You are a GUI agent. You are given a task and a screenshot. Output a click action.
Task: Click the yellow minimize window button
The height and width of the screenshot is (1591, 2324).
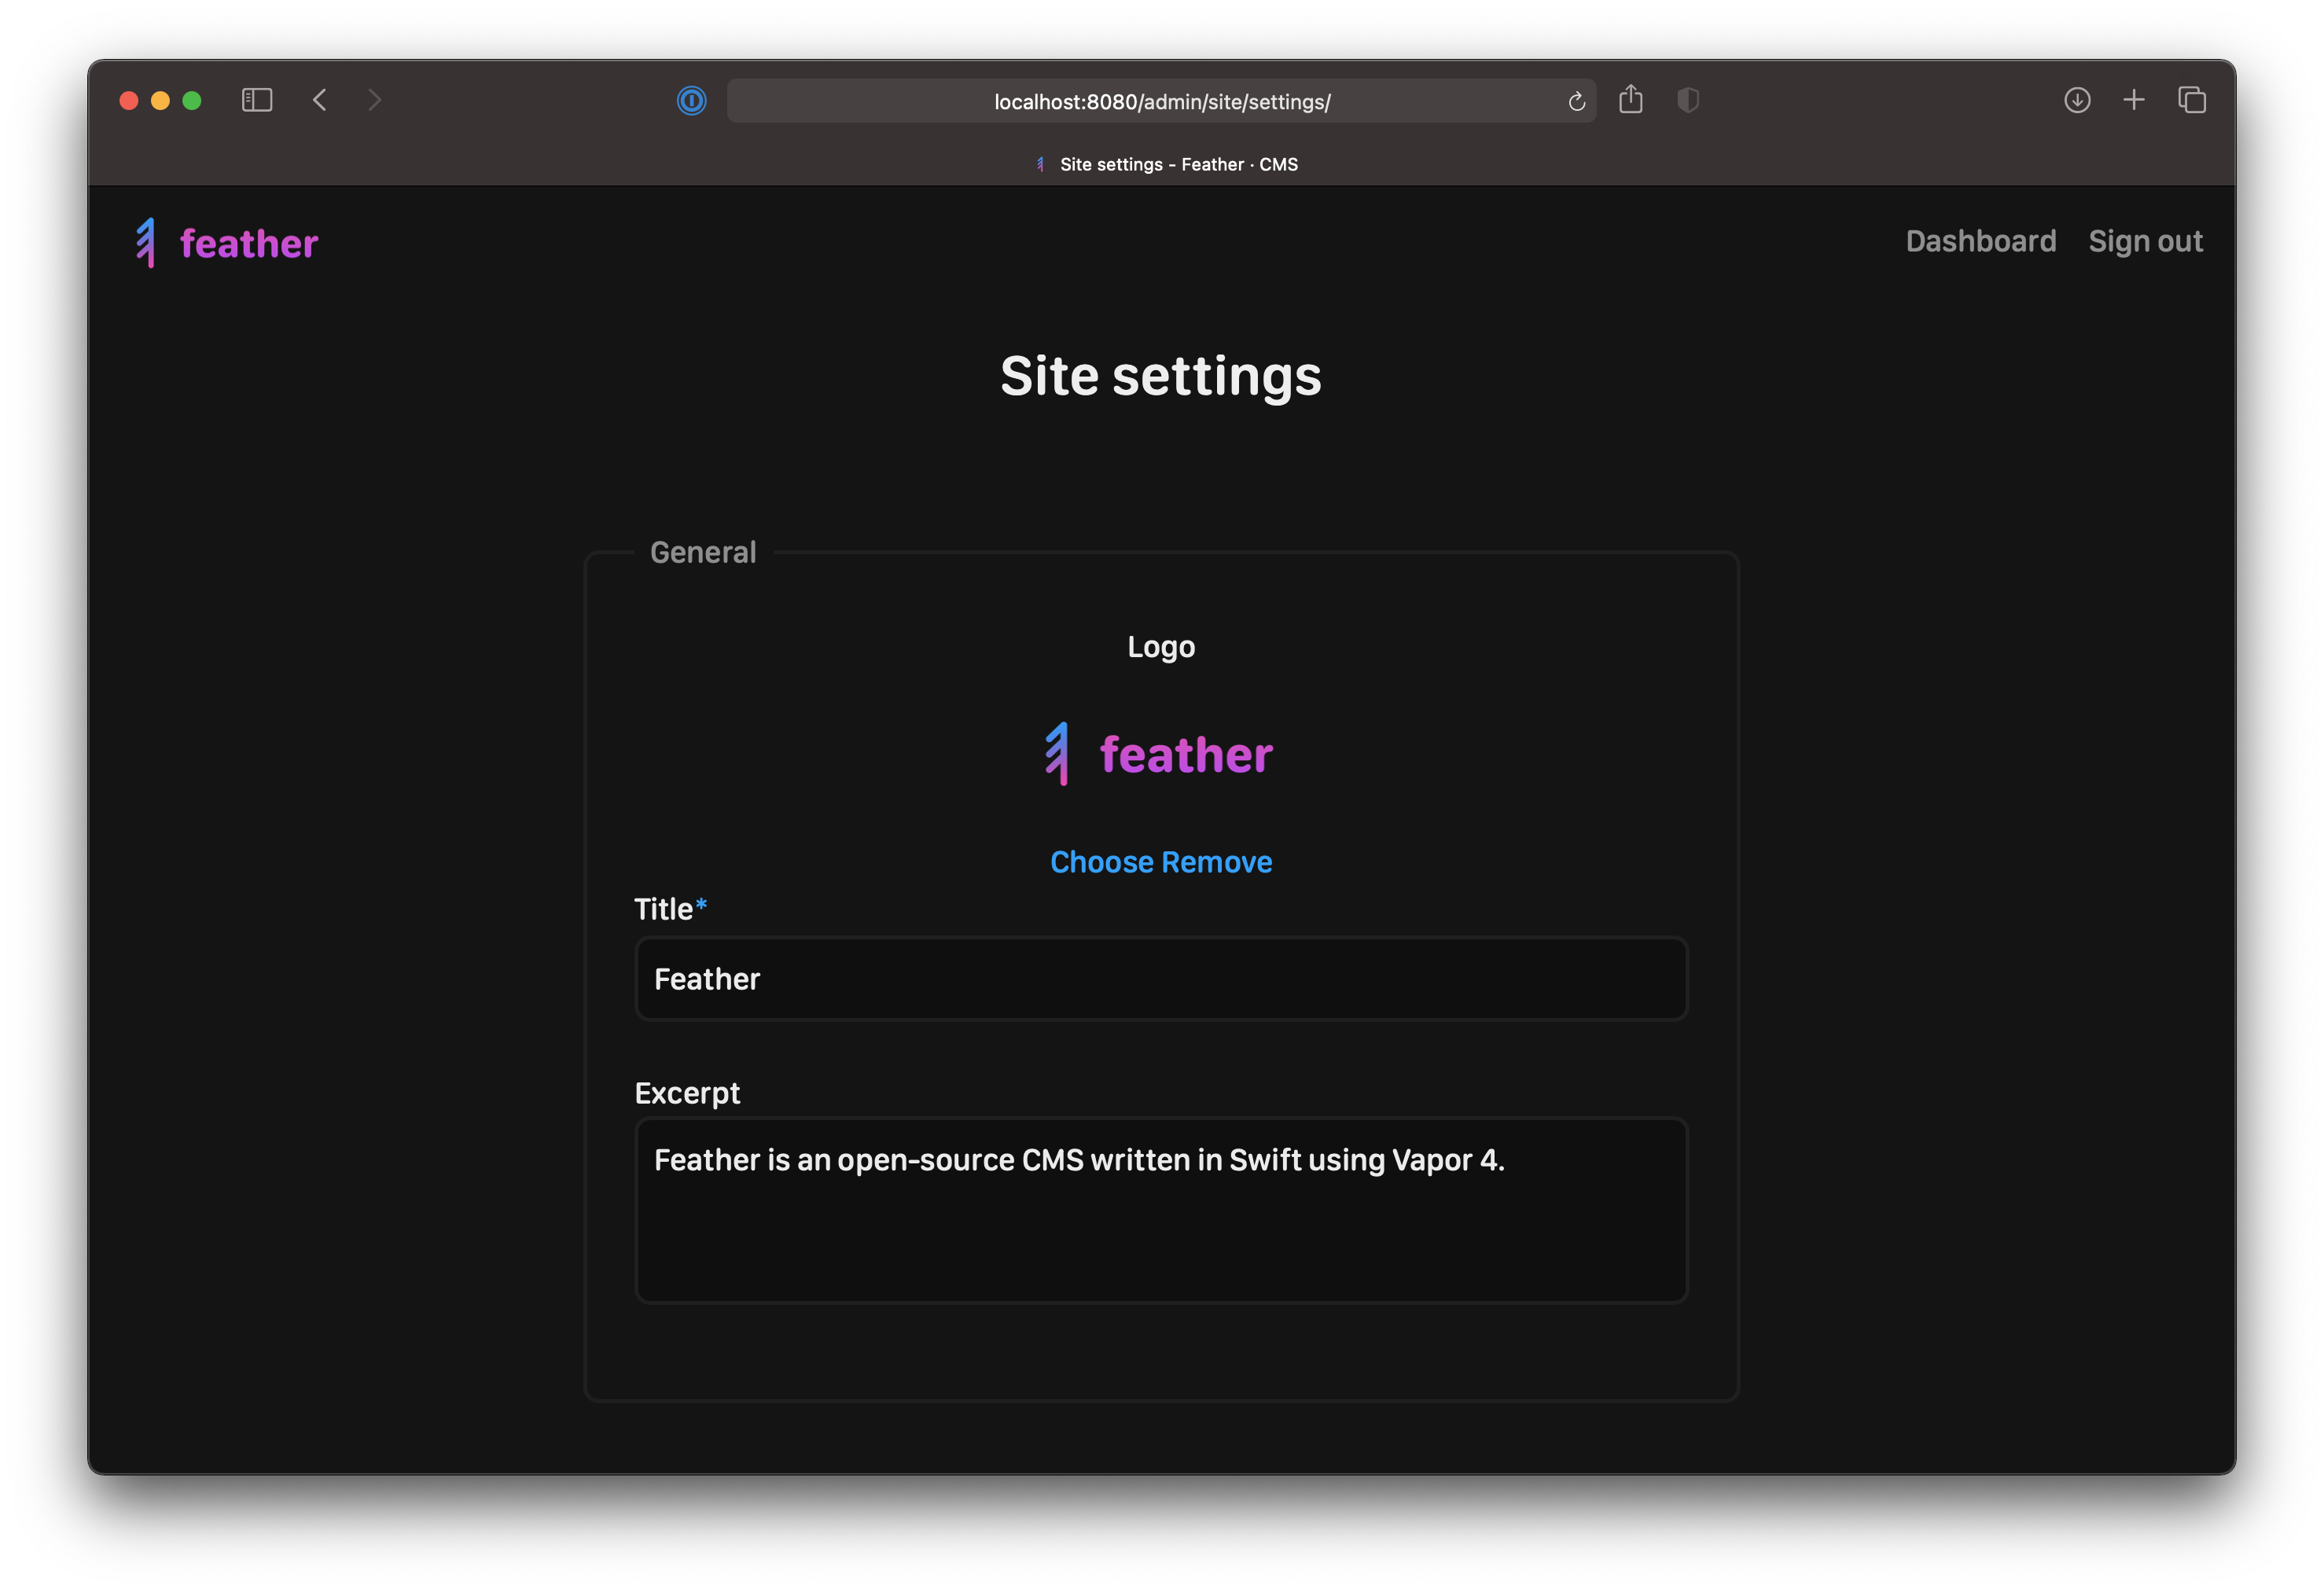(160, 100)
